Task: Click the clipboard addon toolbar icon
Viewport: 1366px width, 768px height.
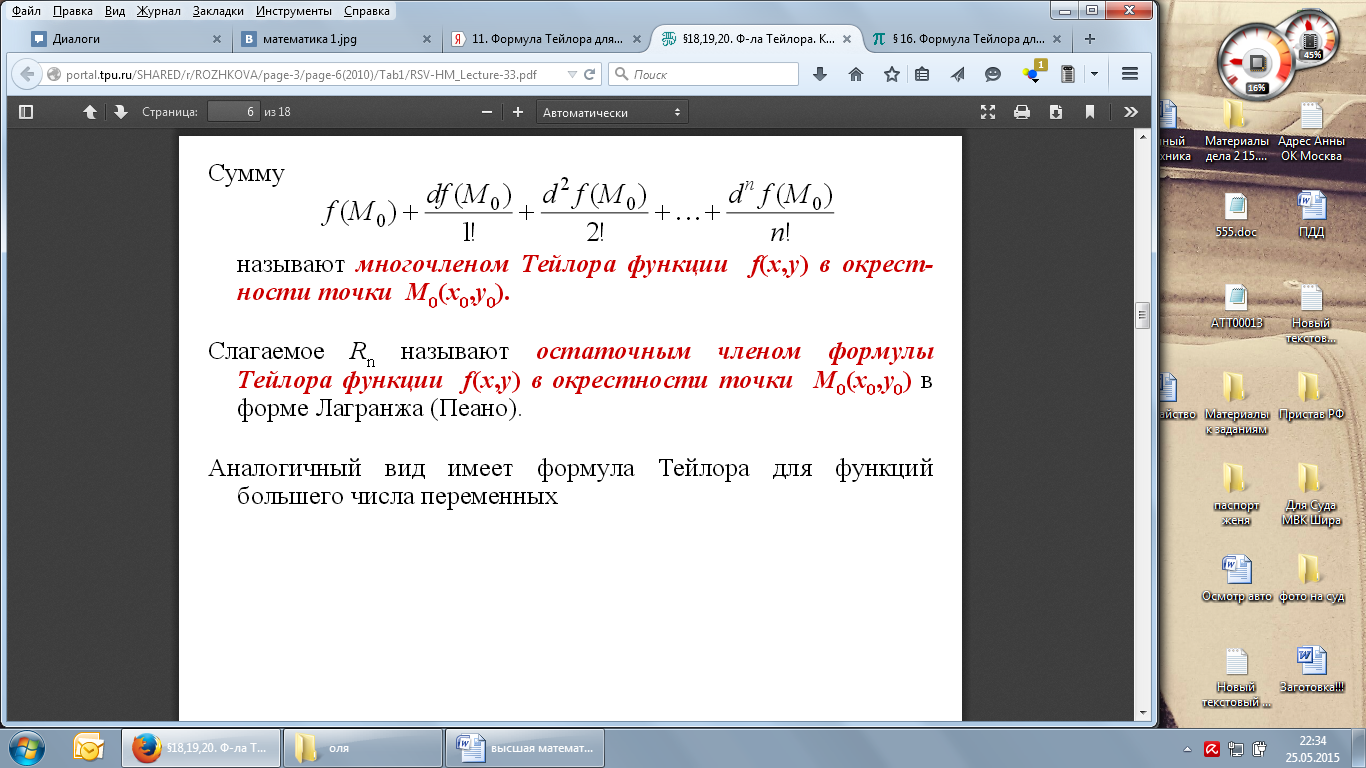Action: [x=1068, y=74]
